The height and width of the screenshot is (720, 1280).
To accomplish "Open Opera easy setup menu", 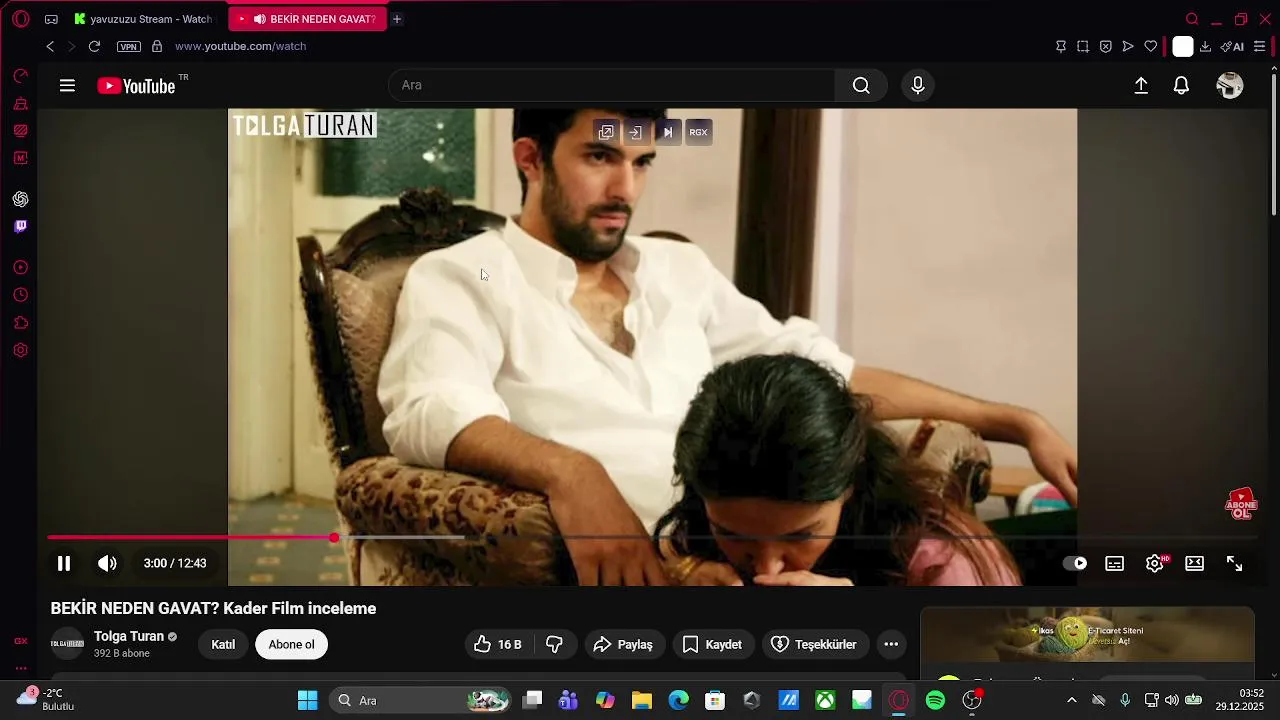I will pyautogui.click(x=1259, y=46).
